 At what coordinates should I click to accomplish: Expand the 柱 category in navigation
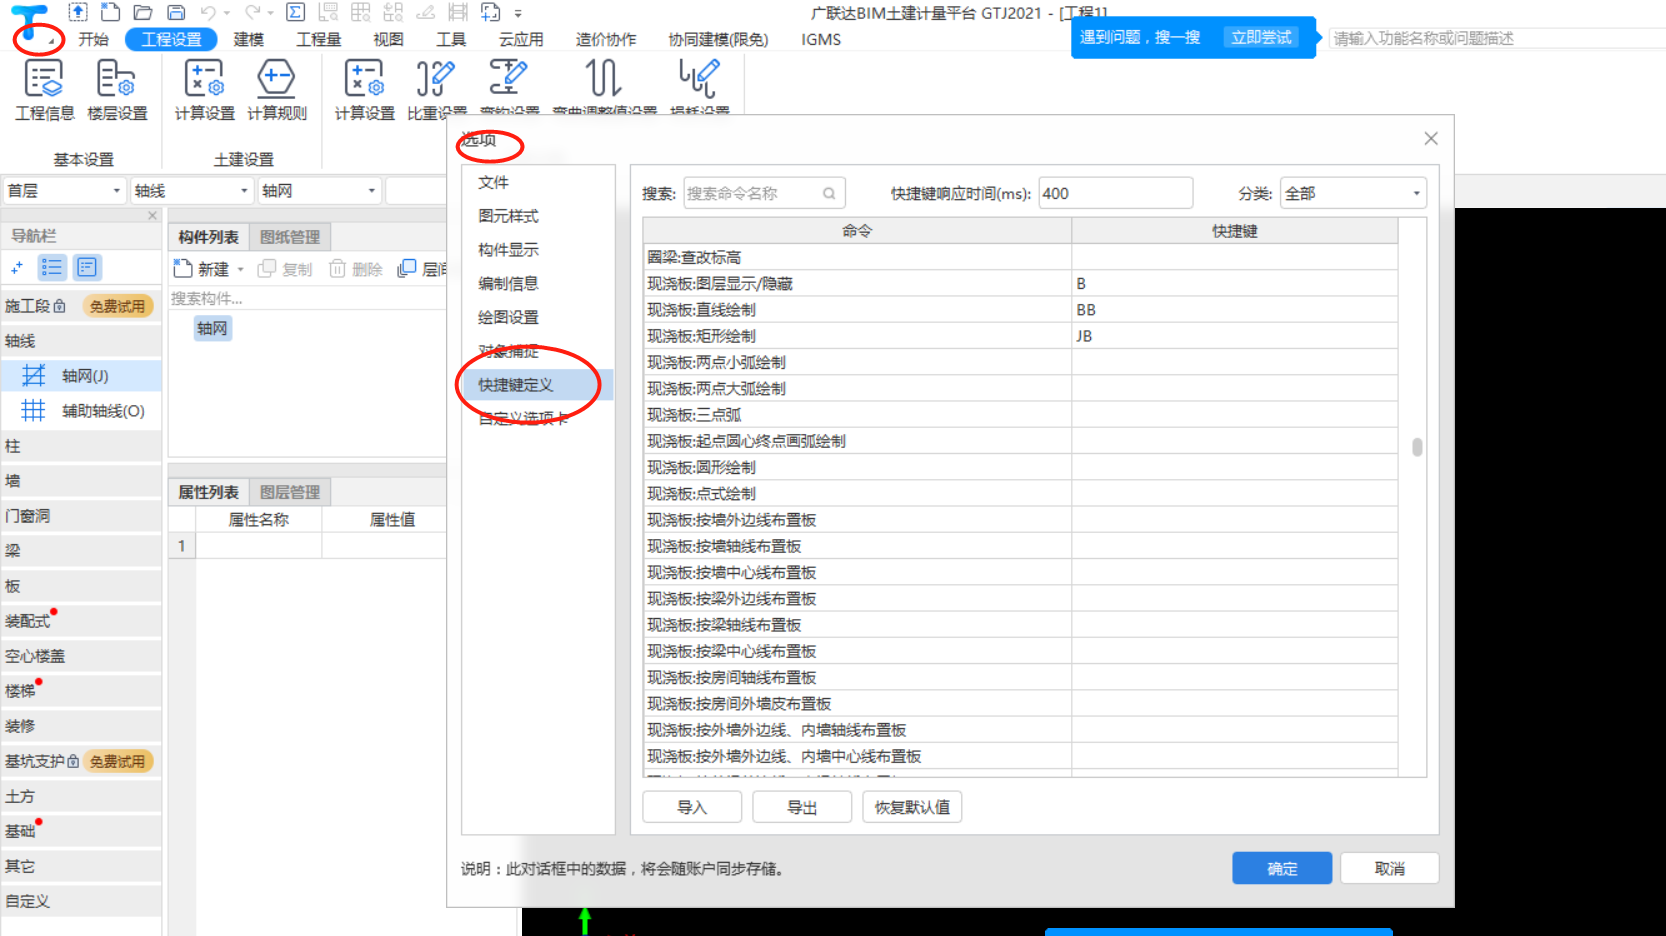pos(81,446)
